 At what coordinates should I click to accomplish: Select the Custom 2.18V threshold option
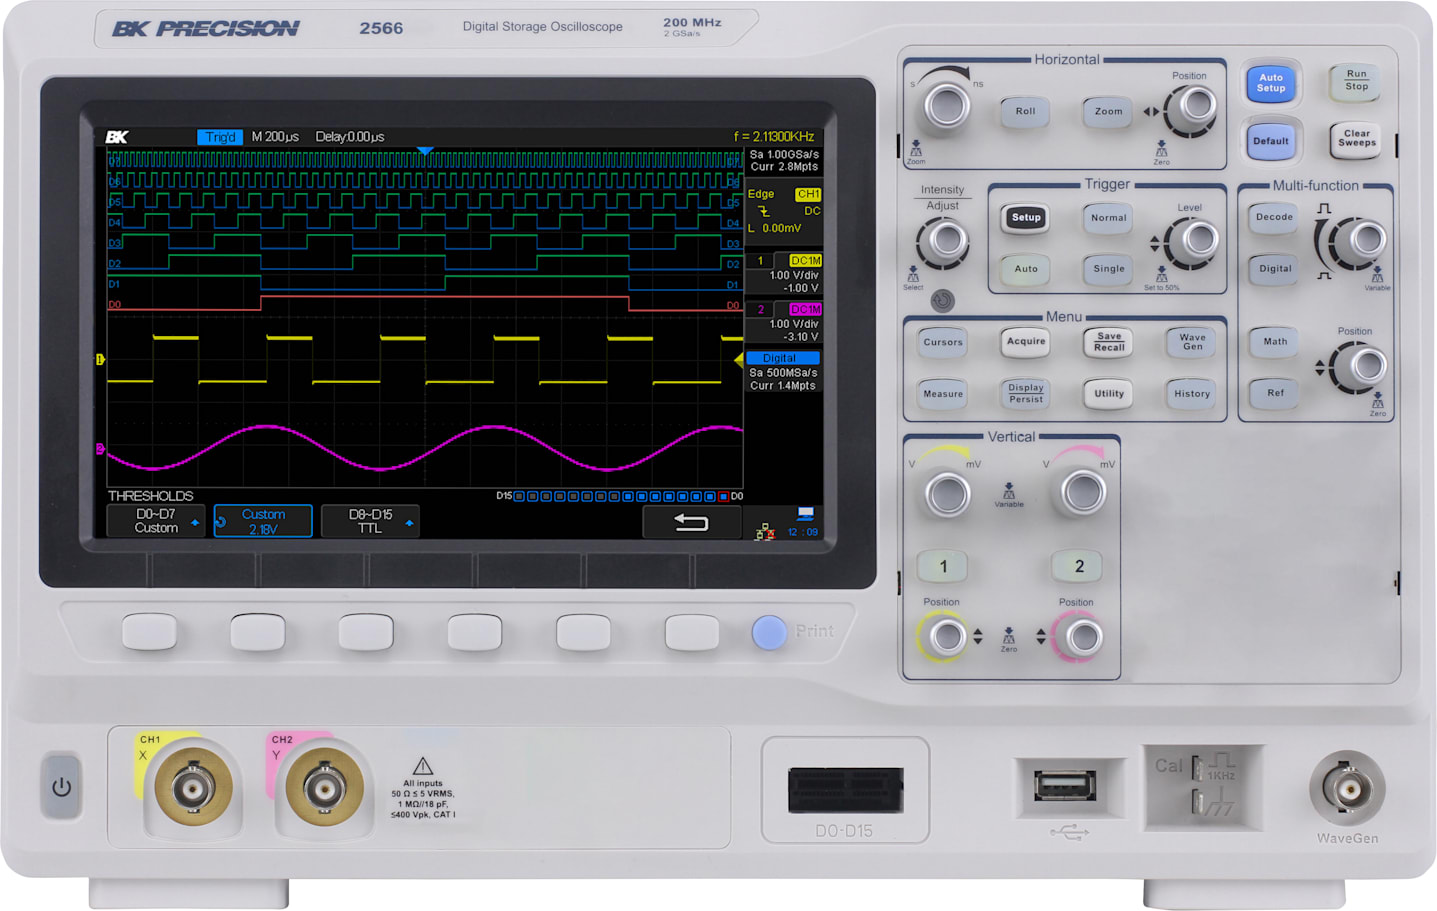pos(263,520)
